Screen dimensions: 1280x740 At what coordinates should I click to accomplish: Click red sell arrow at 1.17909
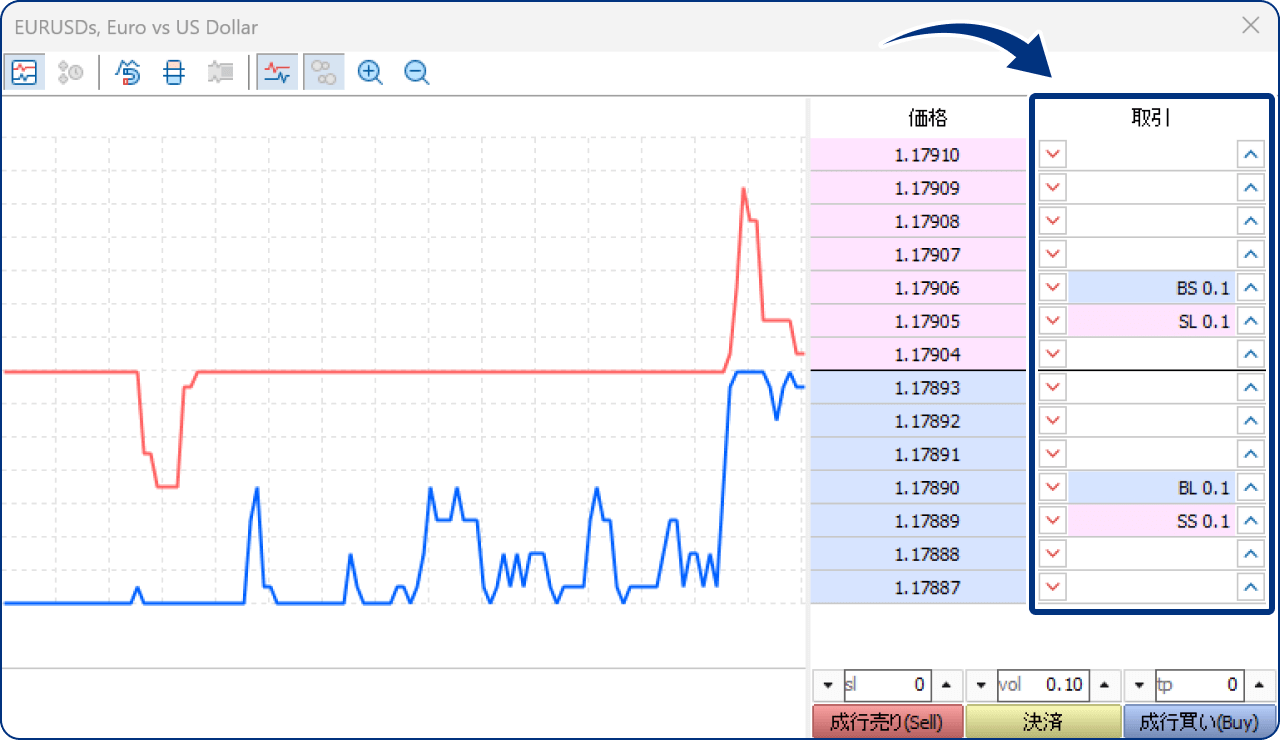pyautogui.click(x=1053, y=188)
